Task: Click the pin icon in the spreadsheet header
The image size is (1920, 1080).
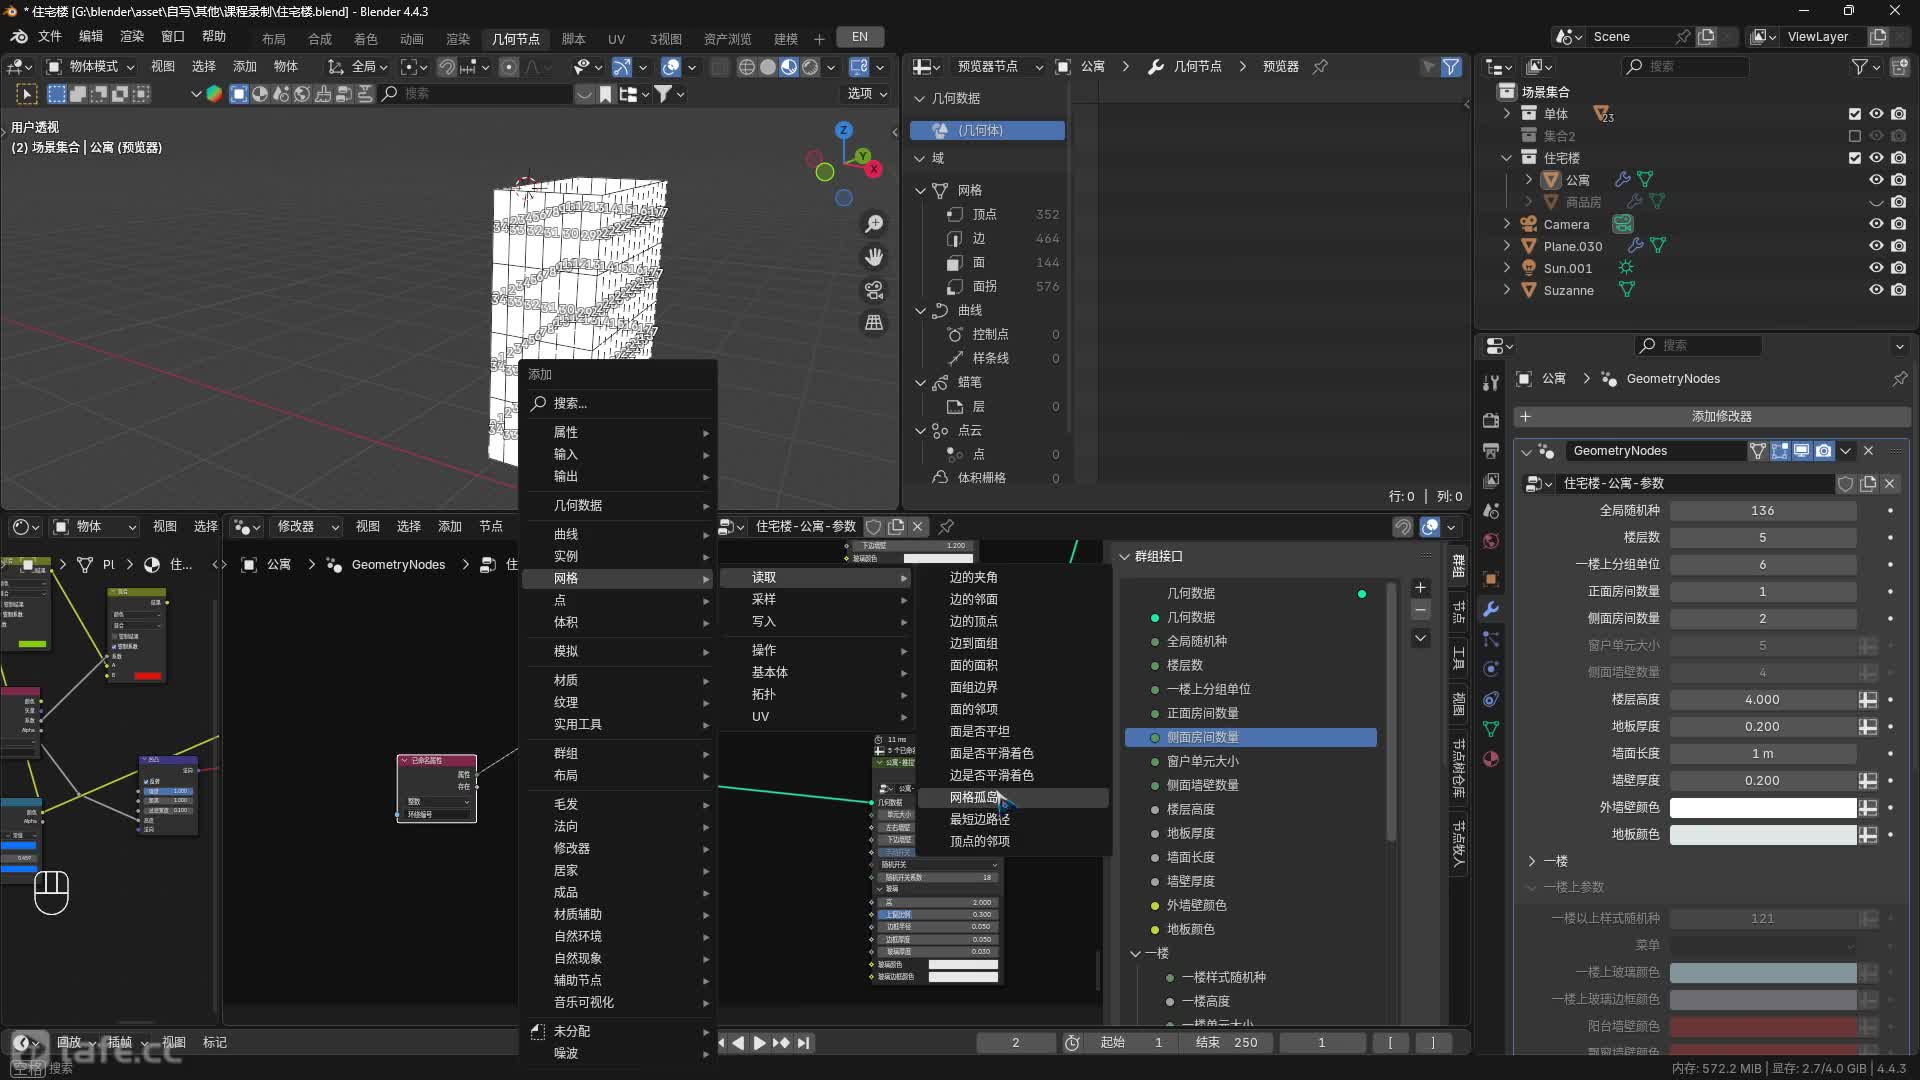Action: (x=1320, y=66)
